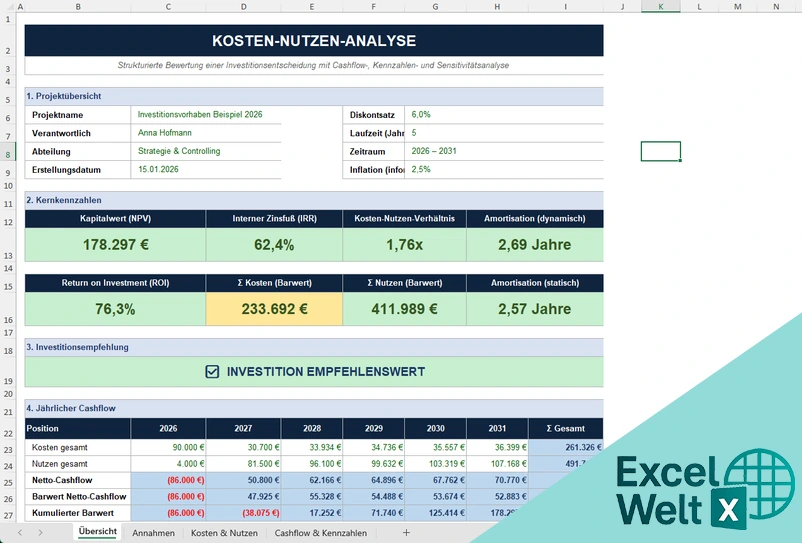Select the Diskontsatz value 6,0%
The image size is (802, 543).
[x=504, y=115]
